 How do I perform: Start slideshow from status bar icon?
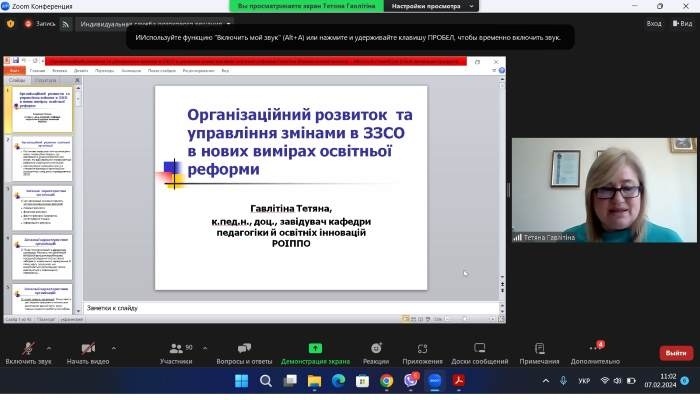(x=428, y=319)
